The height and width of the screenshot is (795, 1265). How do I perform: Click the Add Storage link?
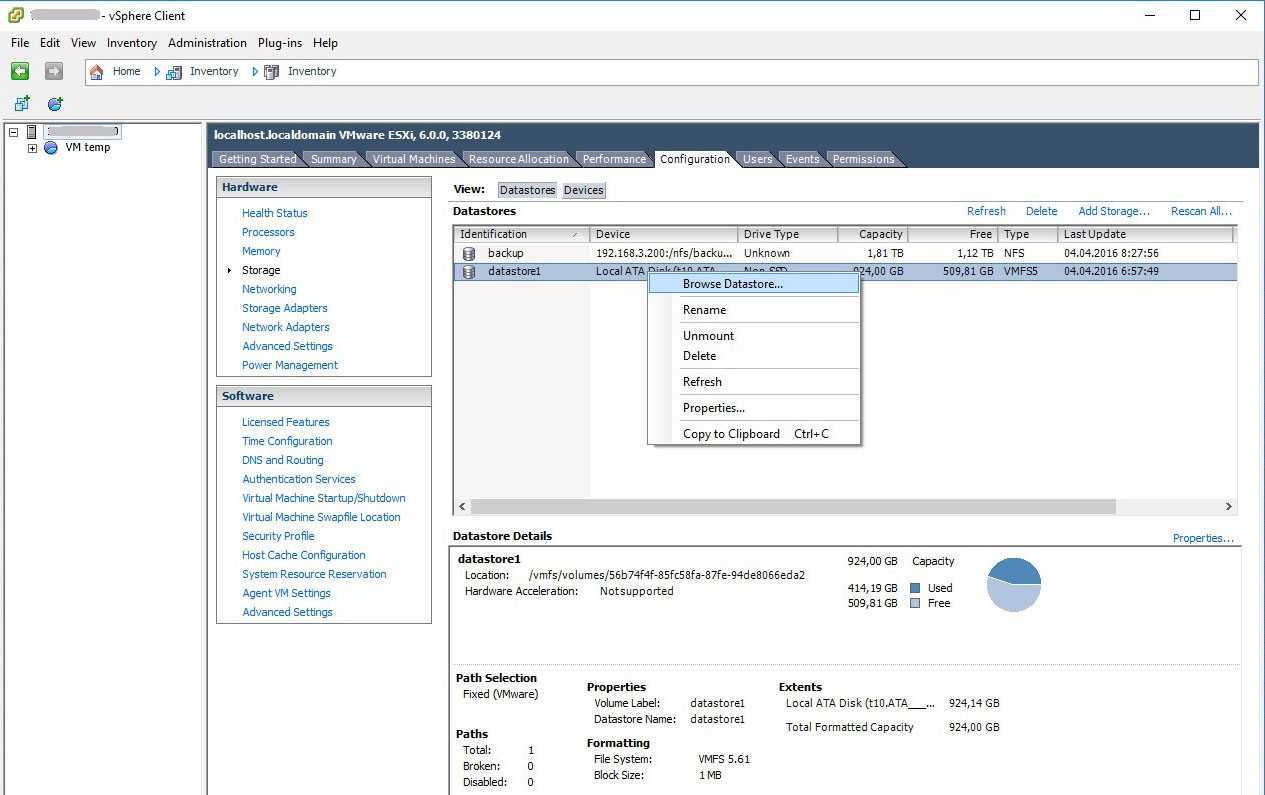(x=1113, y=211)
